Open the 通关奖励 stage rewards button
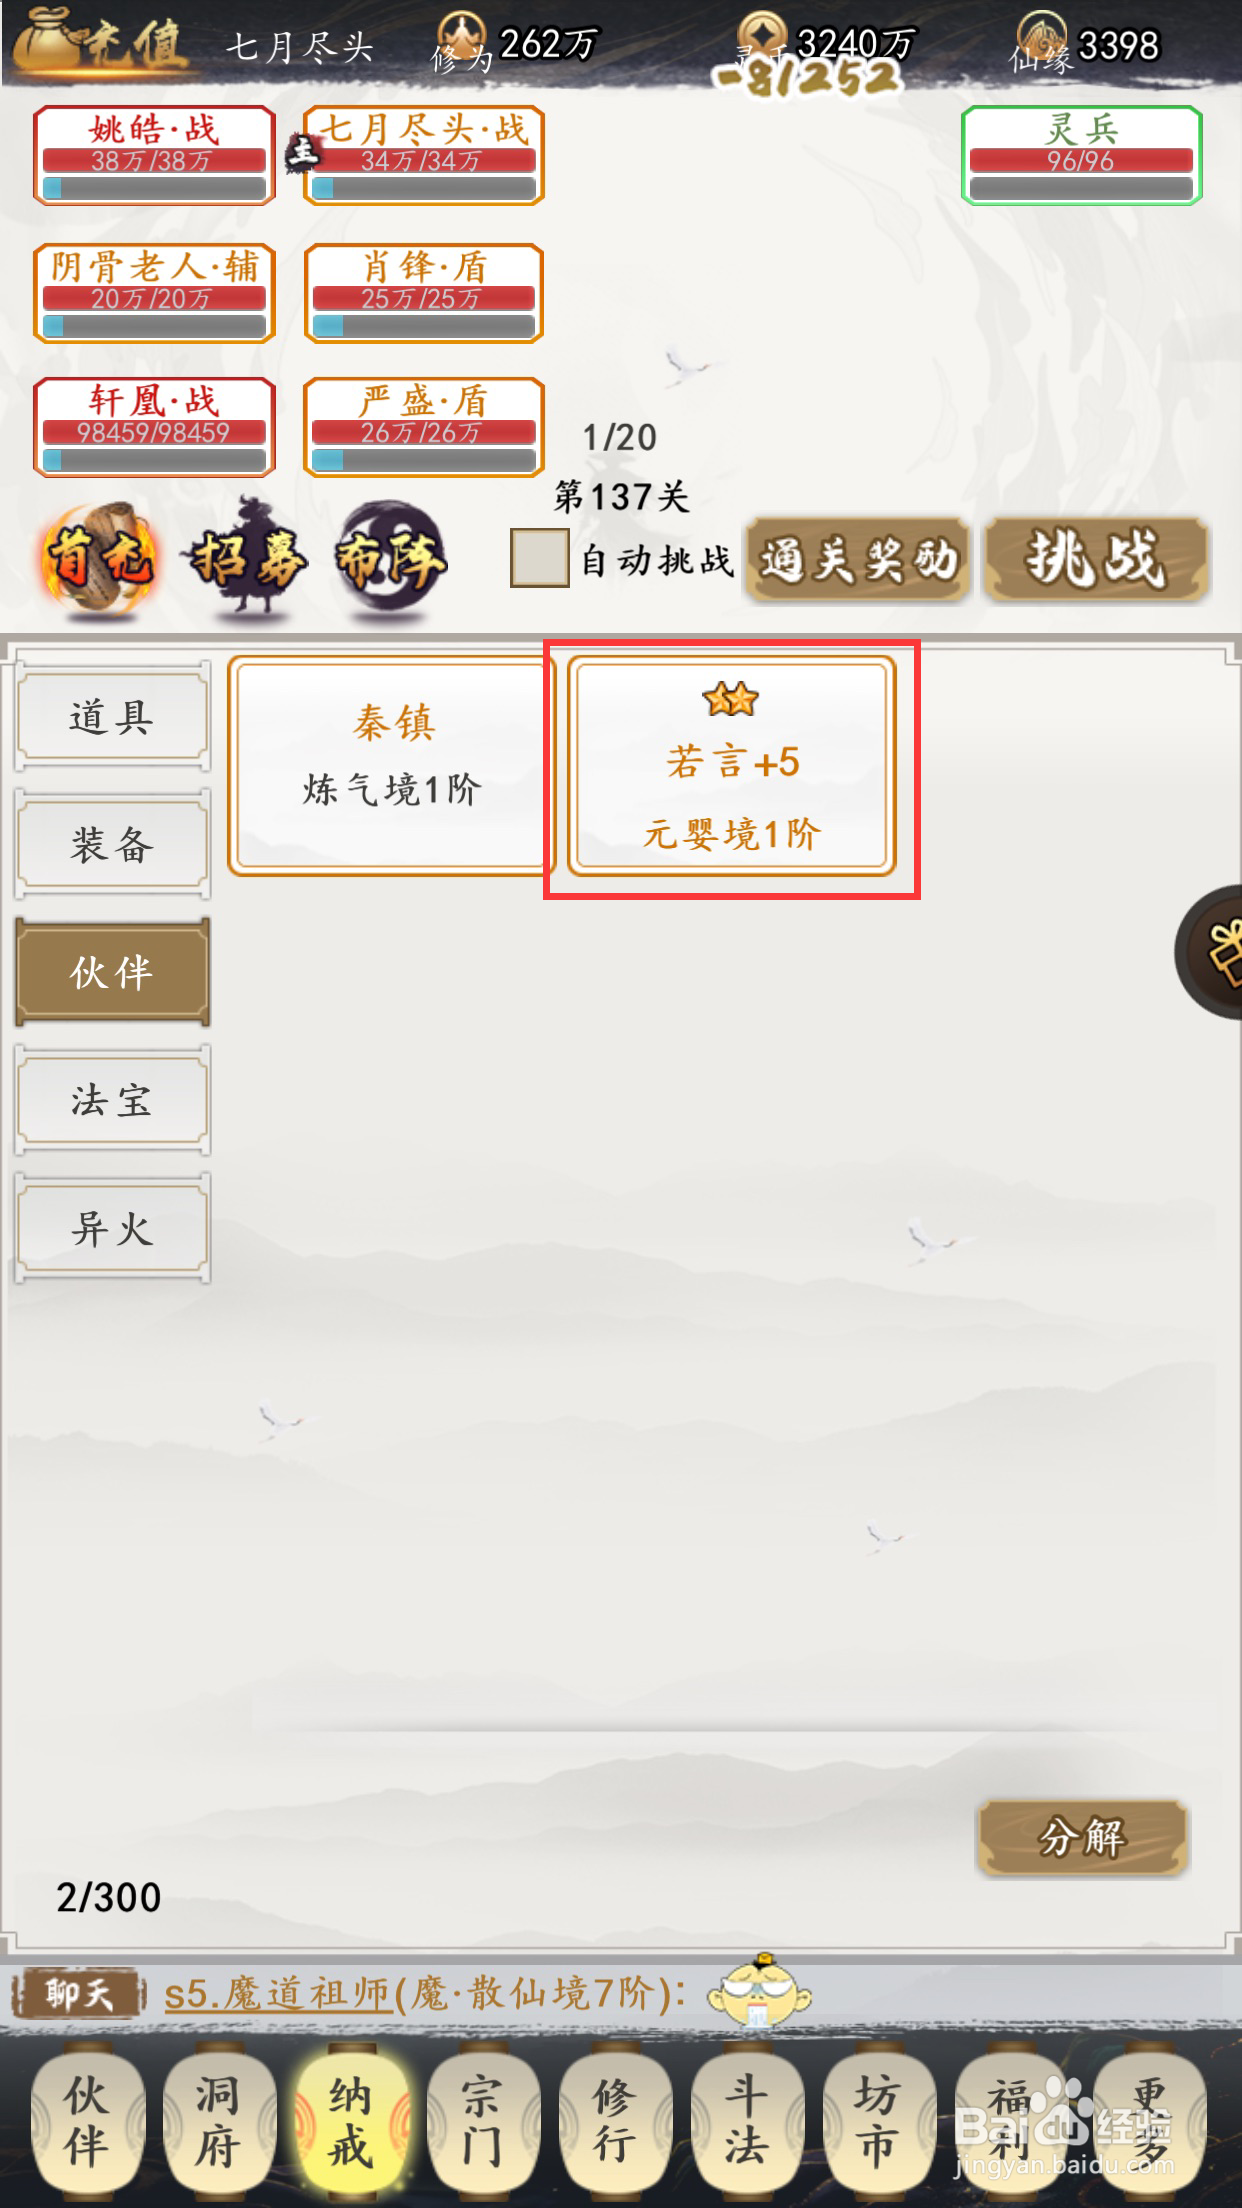 pyautogui.click(x=857, y=559)
